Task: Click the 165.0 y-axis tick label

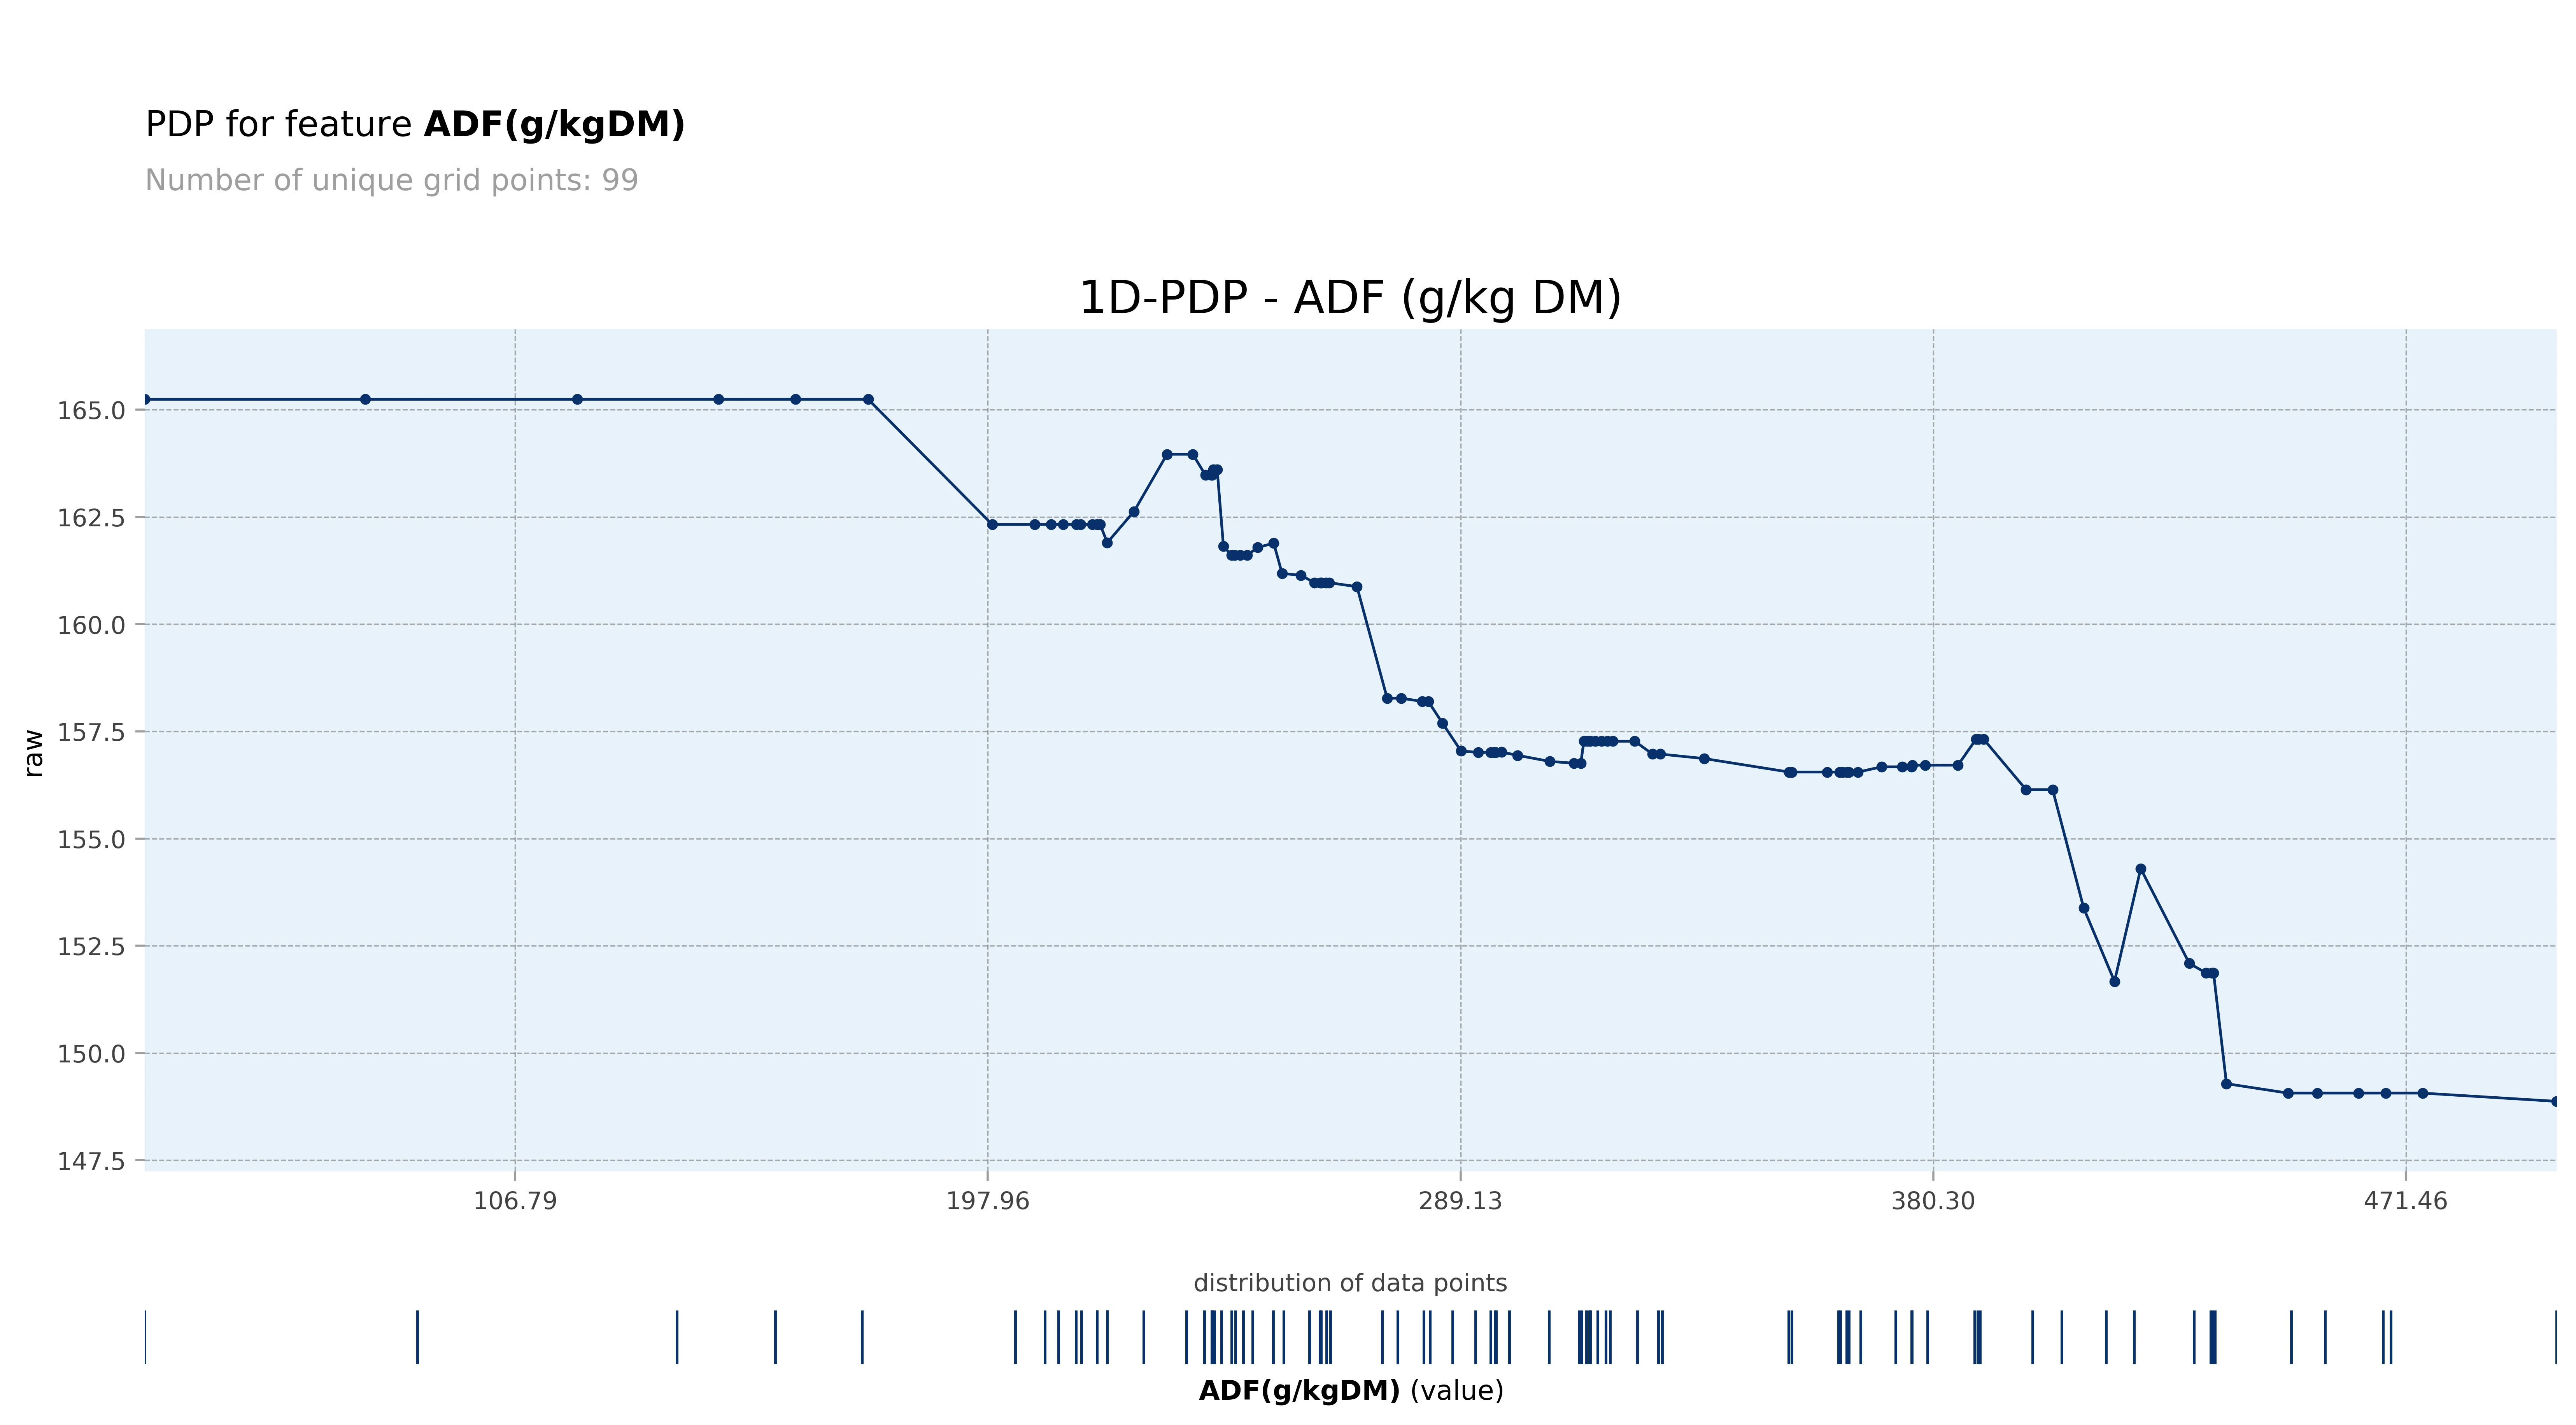Action: 91,411
